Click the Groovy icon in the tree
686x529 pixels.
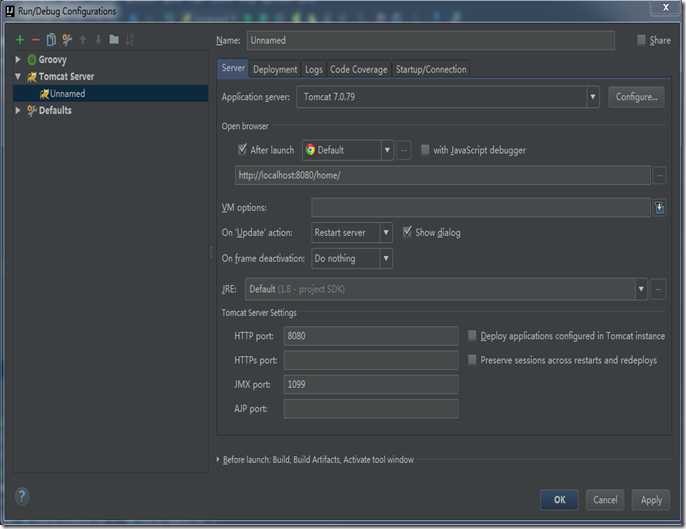(x=32, y=60)
